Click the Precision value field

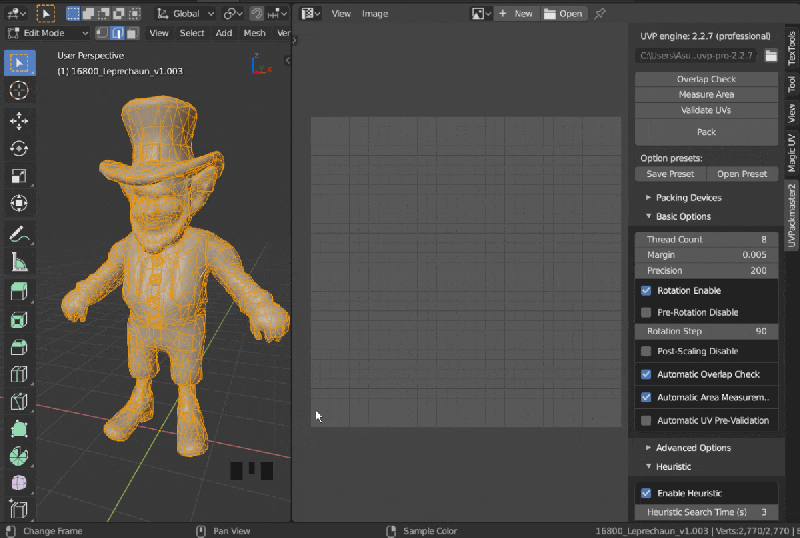(706, 271)
